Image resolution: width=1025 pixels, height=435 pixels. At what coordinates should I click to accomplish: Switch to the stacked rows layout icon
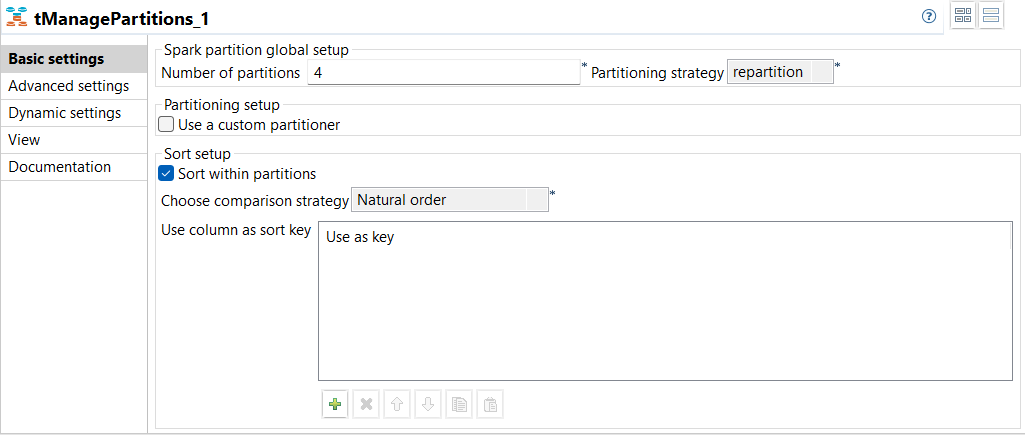[x=991, y=16]
